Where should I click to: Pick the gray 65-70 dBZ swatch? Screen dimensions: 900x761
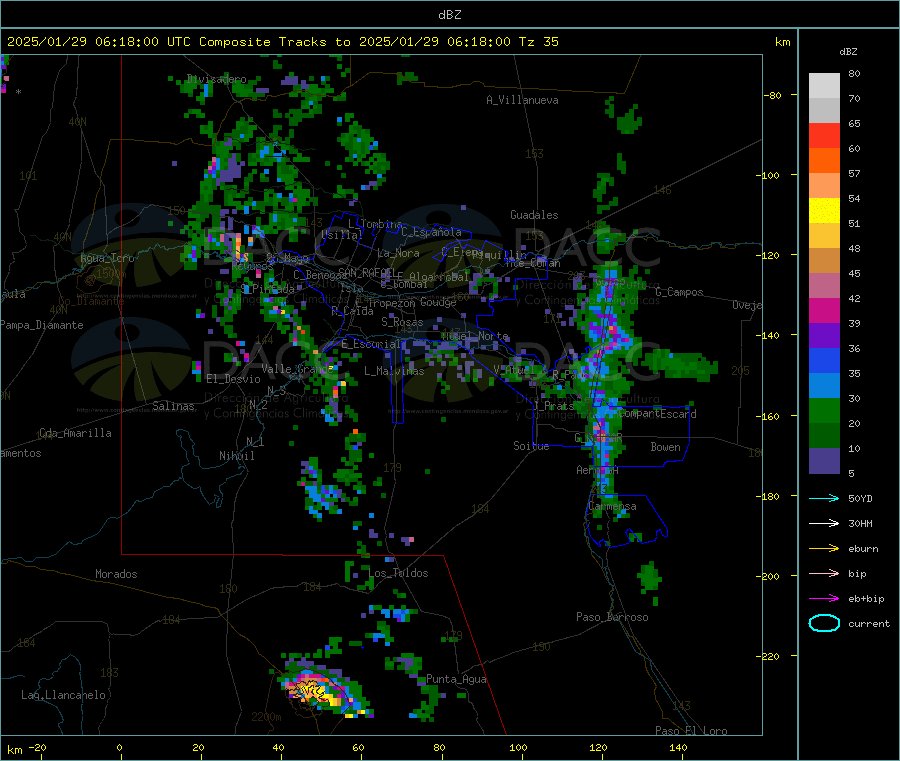pos(824,111)
